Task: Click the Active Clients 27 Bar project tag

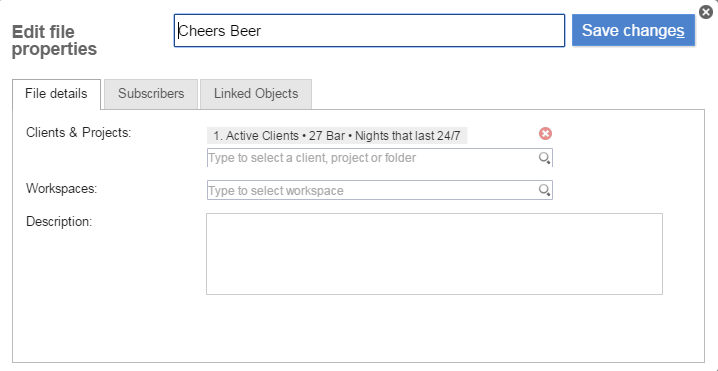Action: 337,136
